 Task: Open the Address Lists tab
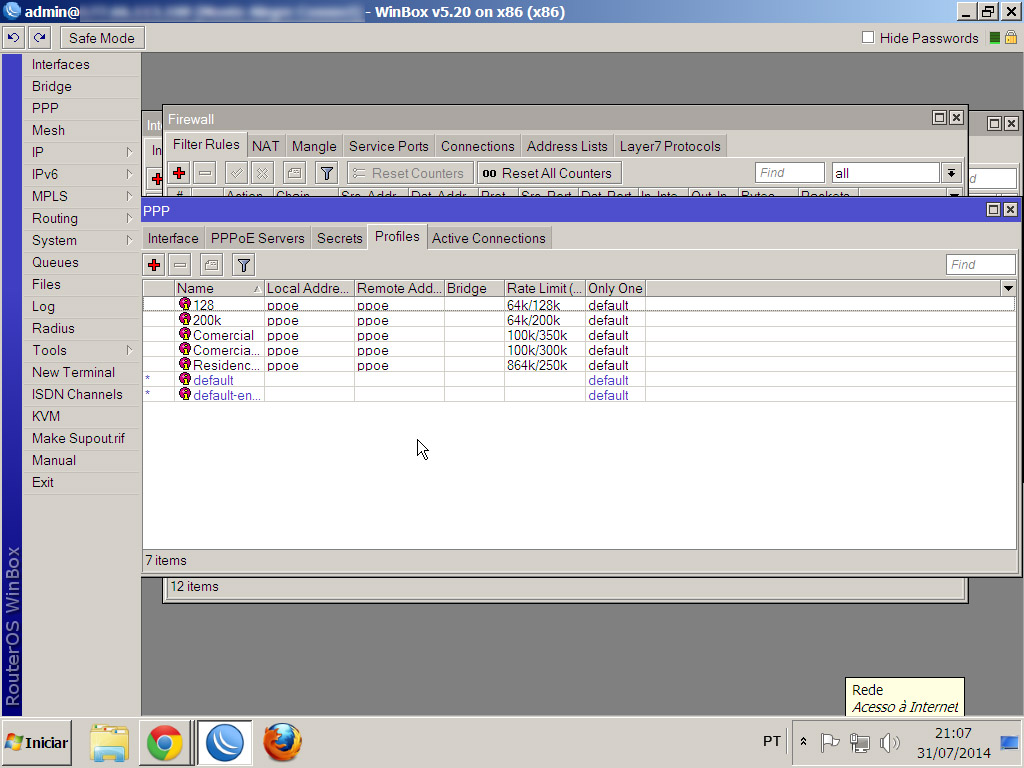(x=567, y=146)
